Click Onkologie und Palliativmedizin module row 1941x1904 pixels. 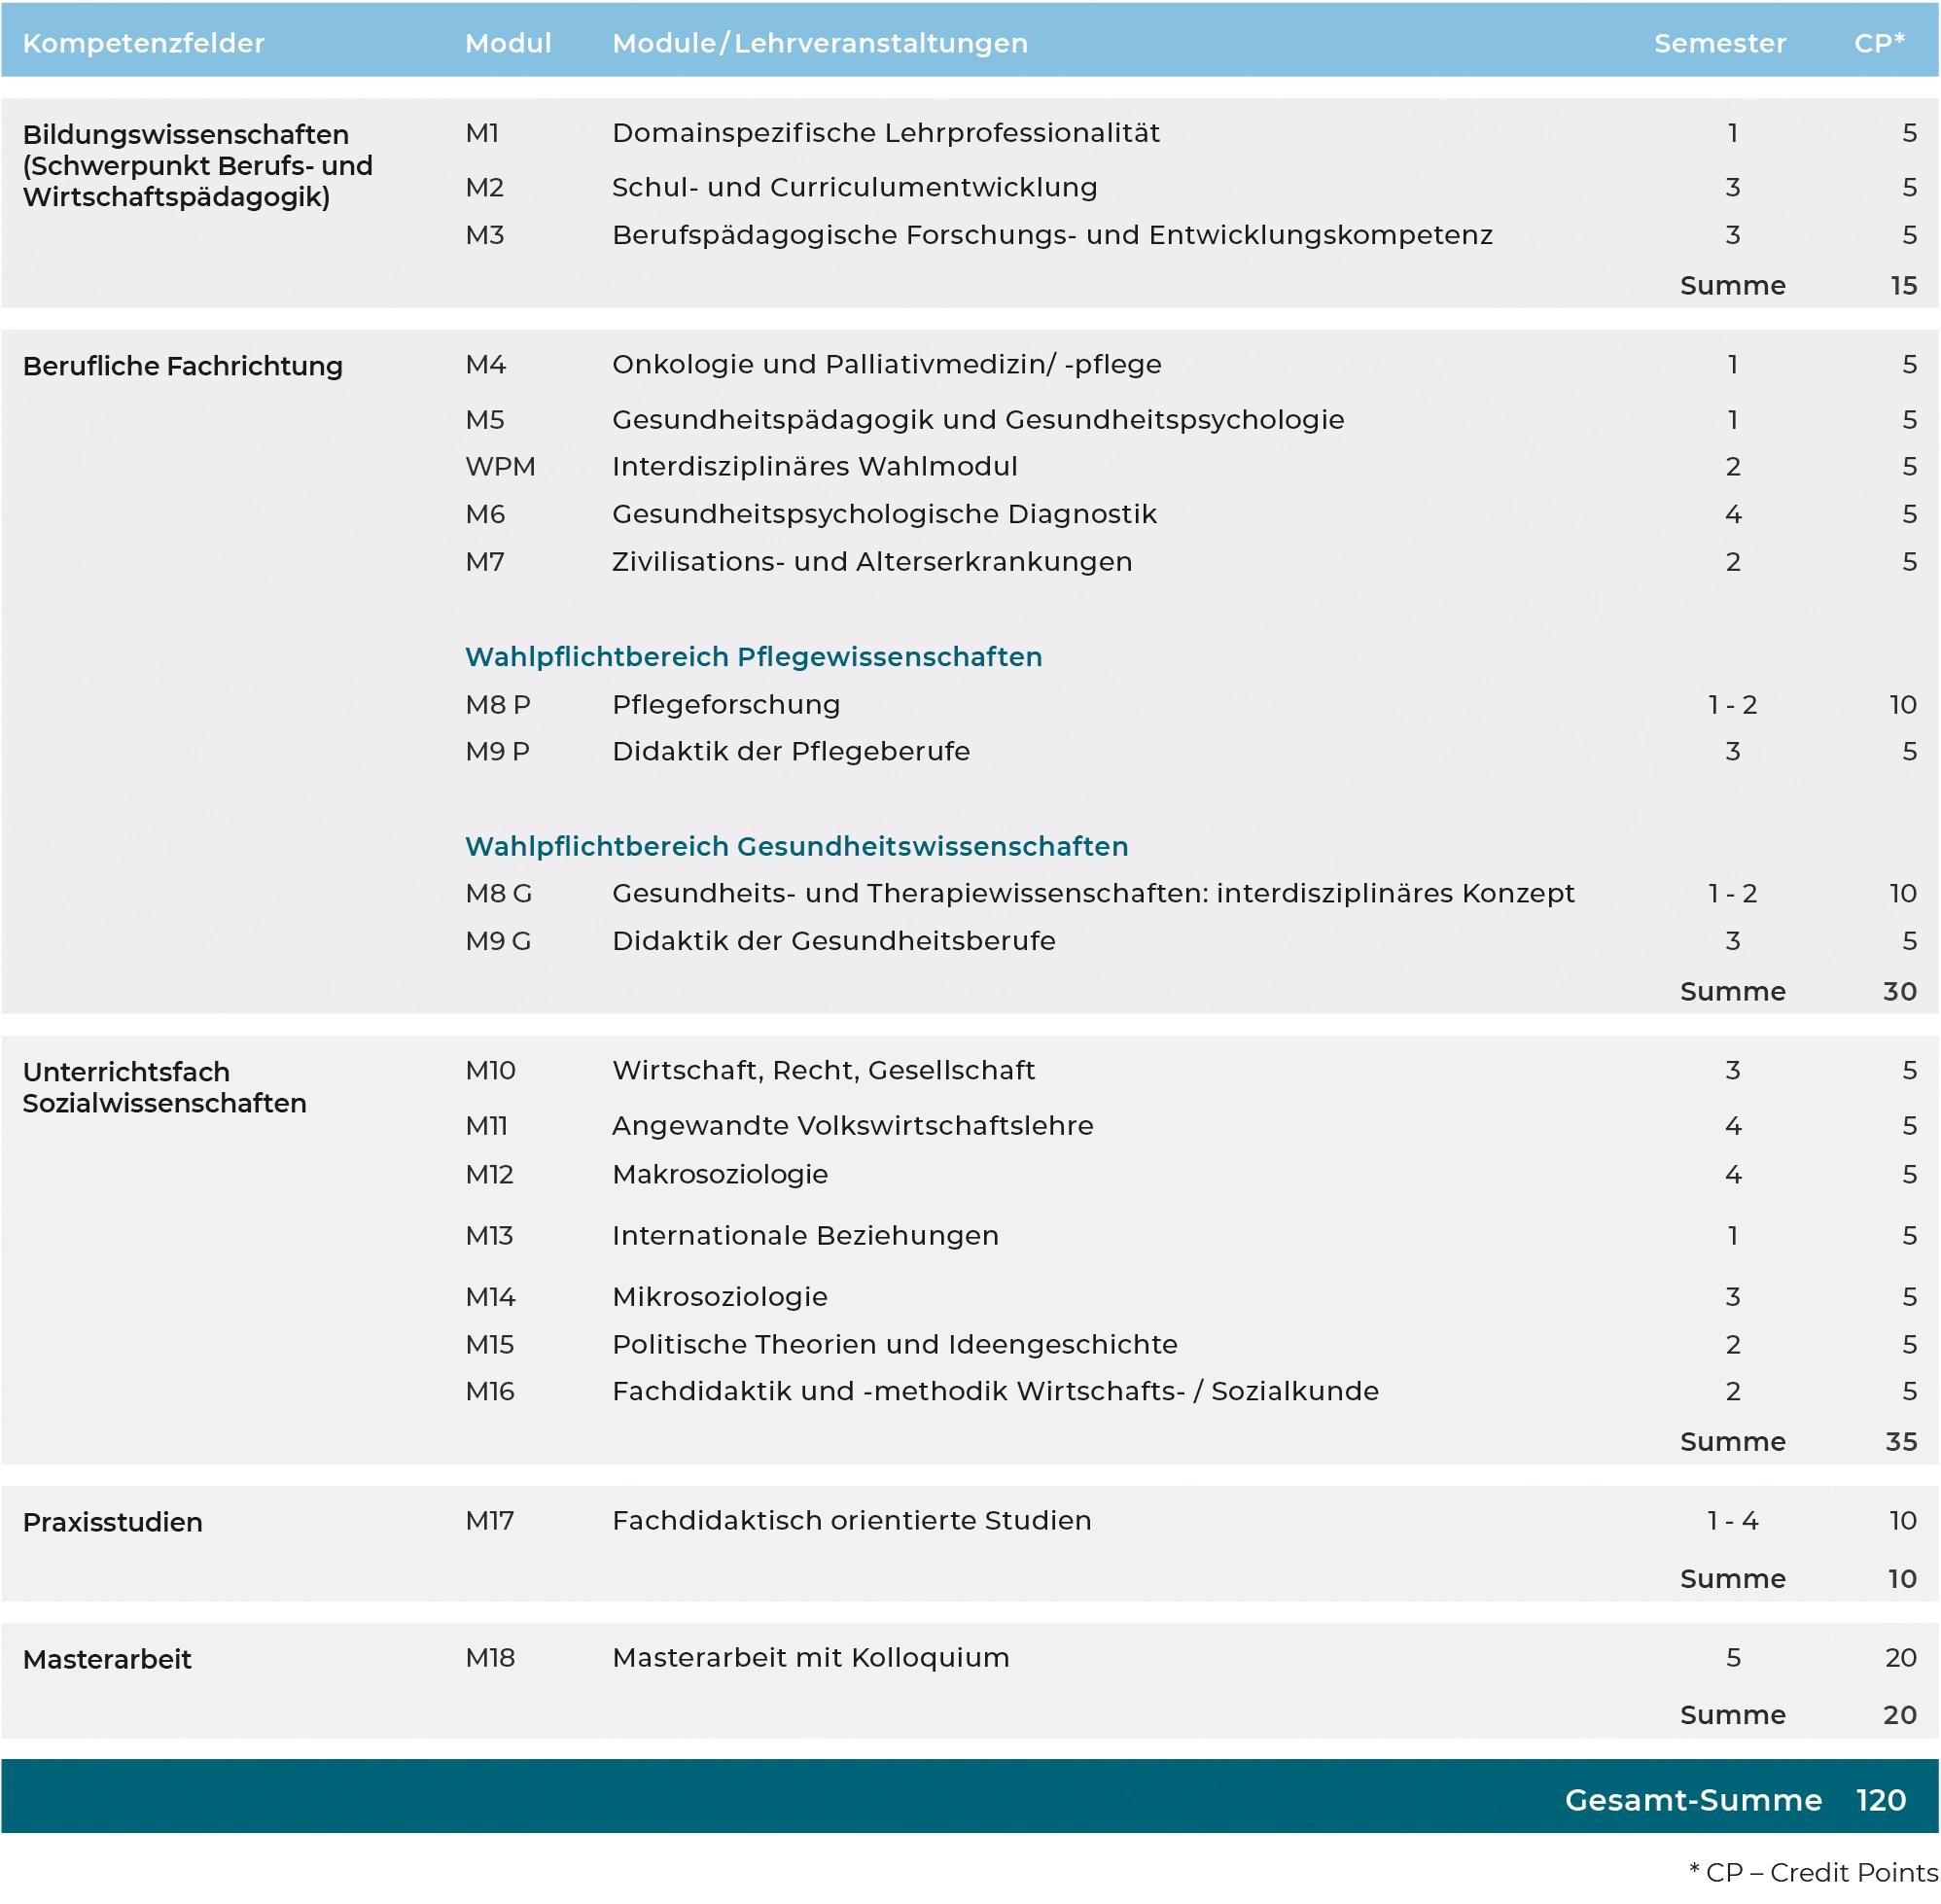(x=886, y=364)
